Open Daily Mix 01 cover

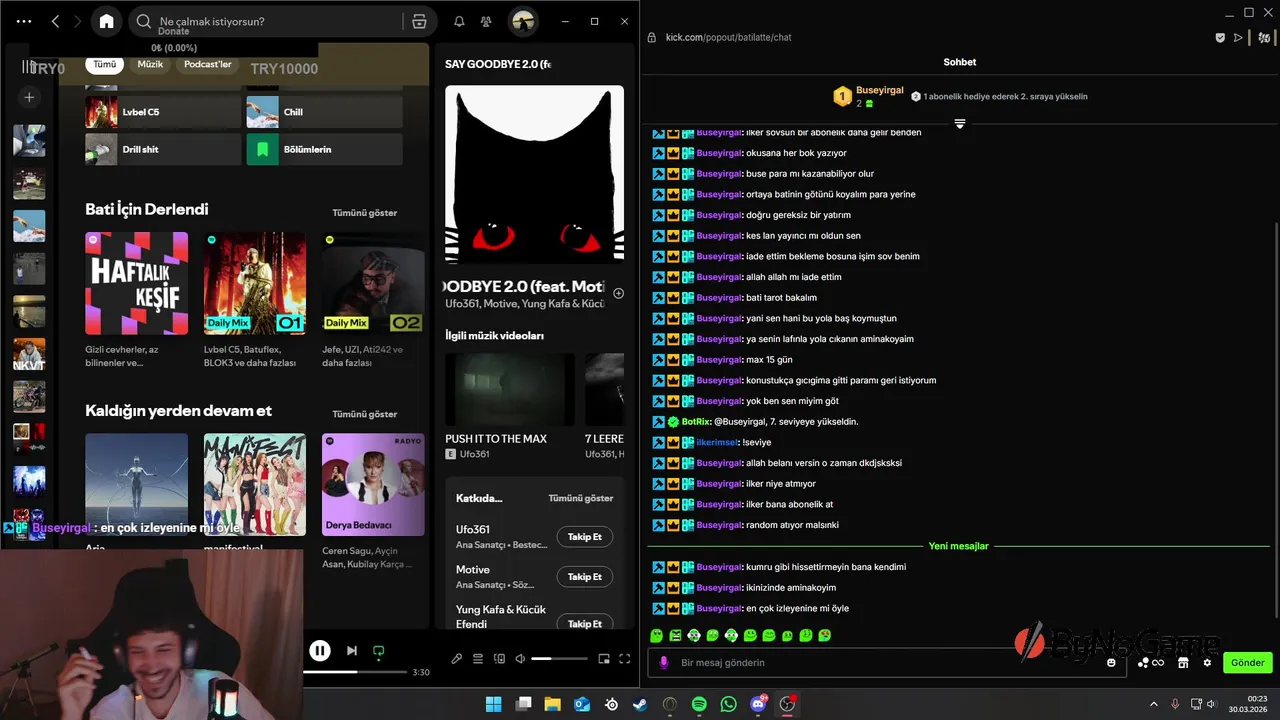[254, 283]
